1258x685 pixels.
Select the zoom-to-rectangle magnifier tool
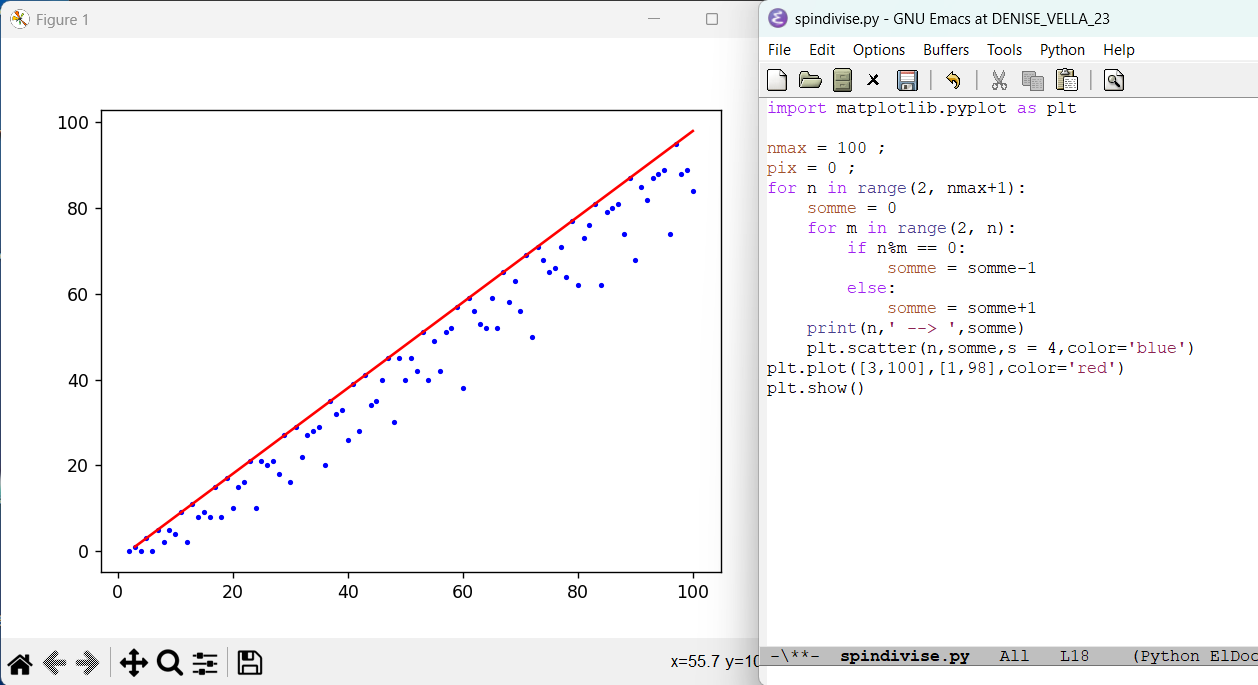[x=169, y=662]
